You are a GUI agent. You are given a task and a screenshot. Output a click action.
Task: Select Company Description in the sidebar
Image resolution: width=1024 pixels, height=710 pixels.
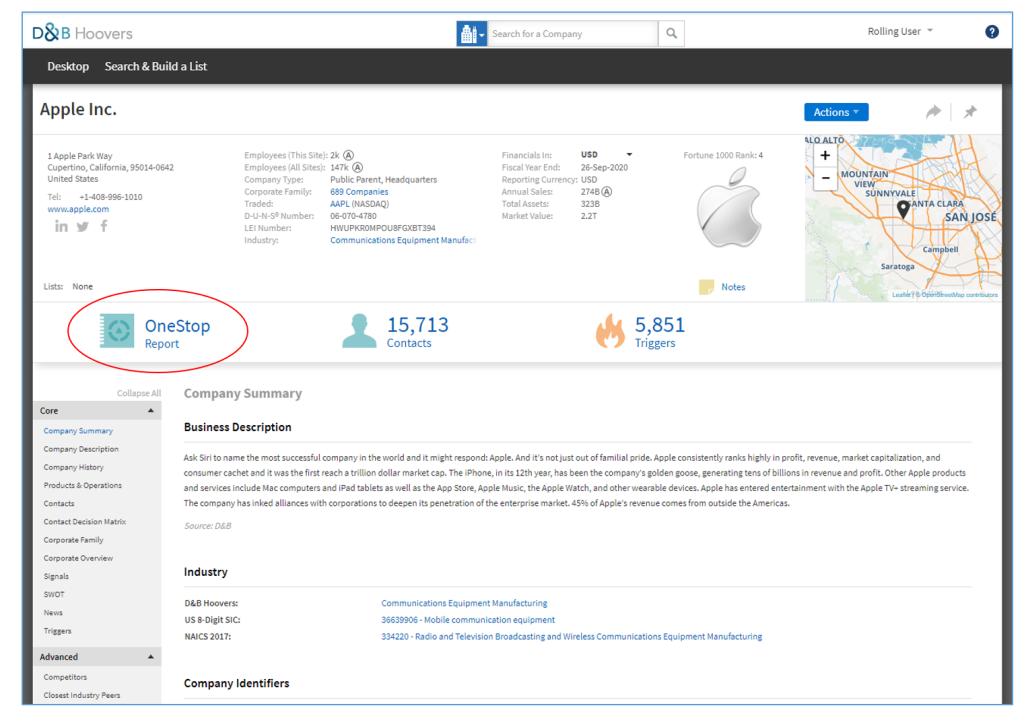[x=81, y=449]
